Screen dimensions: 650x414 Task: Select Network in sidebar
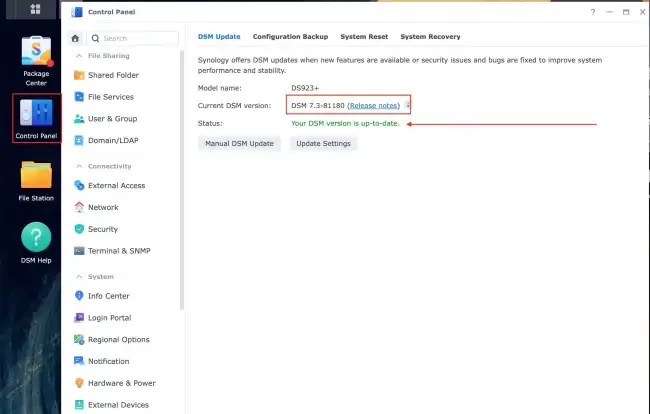pos(103,207)
